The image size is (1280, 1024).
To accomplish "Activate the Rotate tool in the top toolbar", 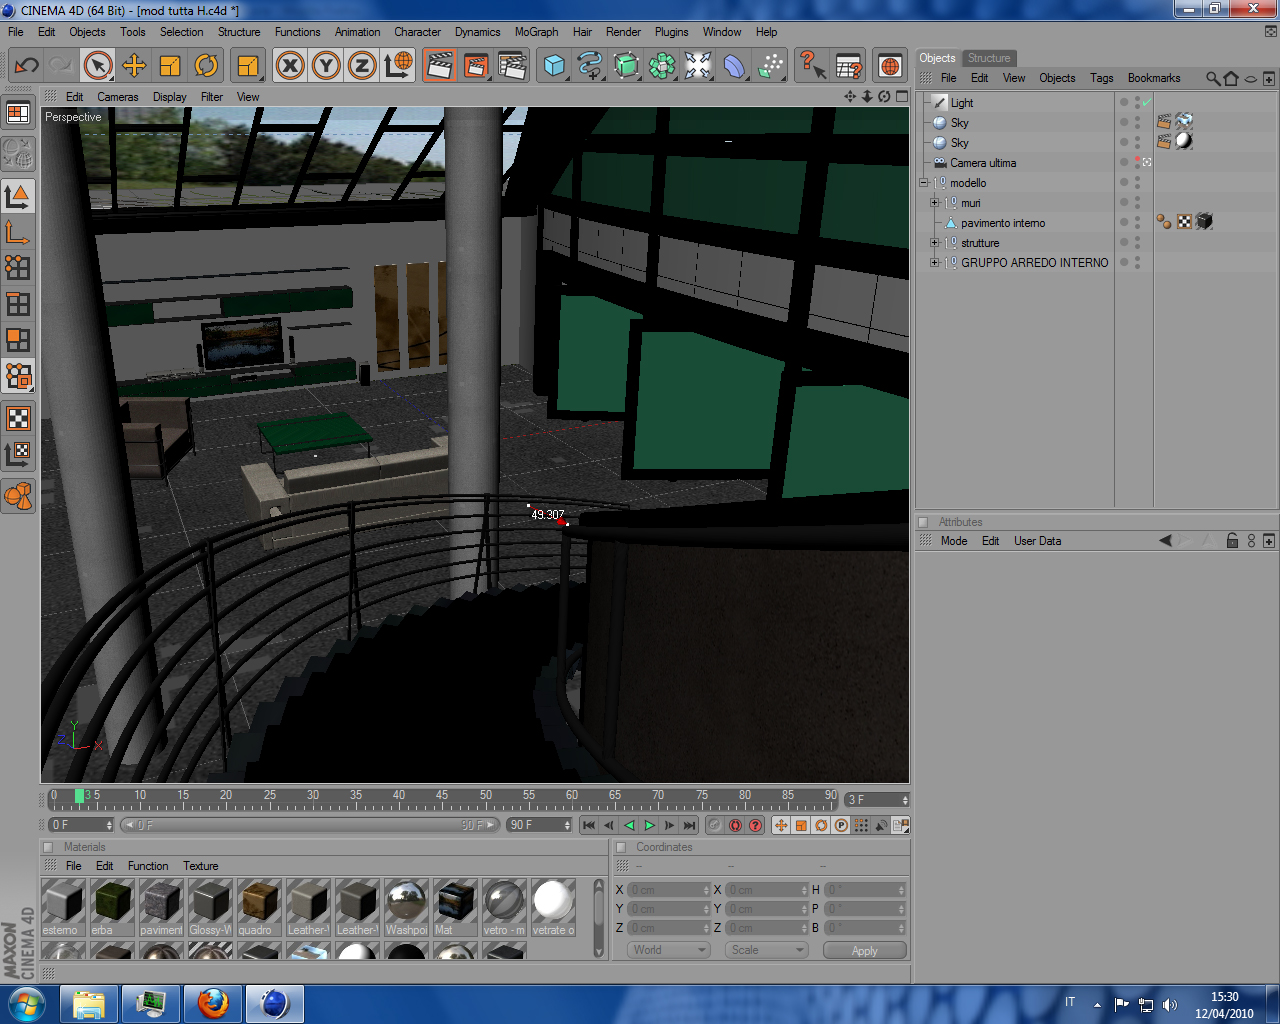I will click(206, 66).
